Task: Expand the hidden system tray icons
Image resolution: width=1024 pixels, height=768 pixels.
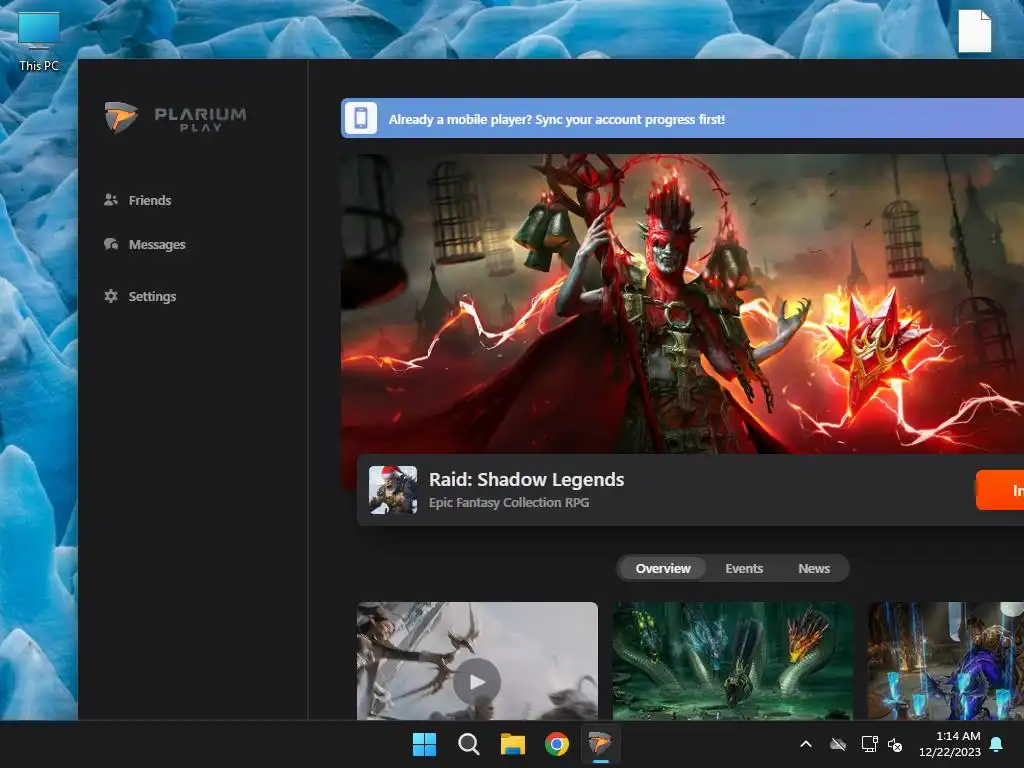Action: (x=806, y=744)
